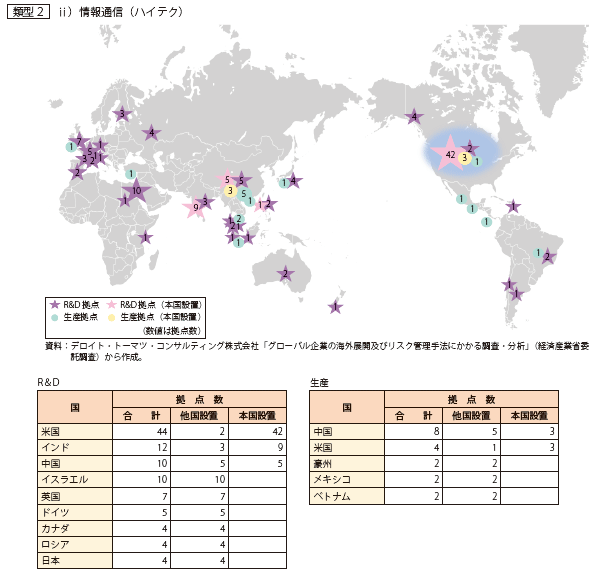Click the yellow circle labeled 3 in the US

pos(465,157)
